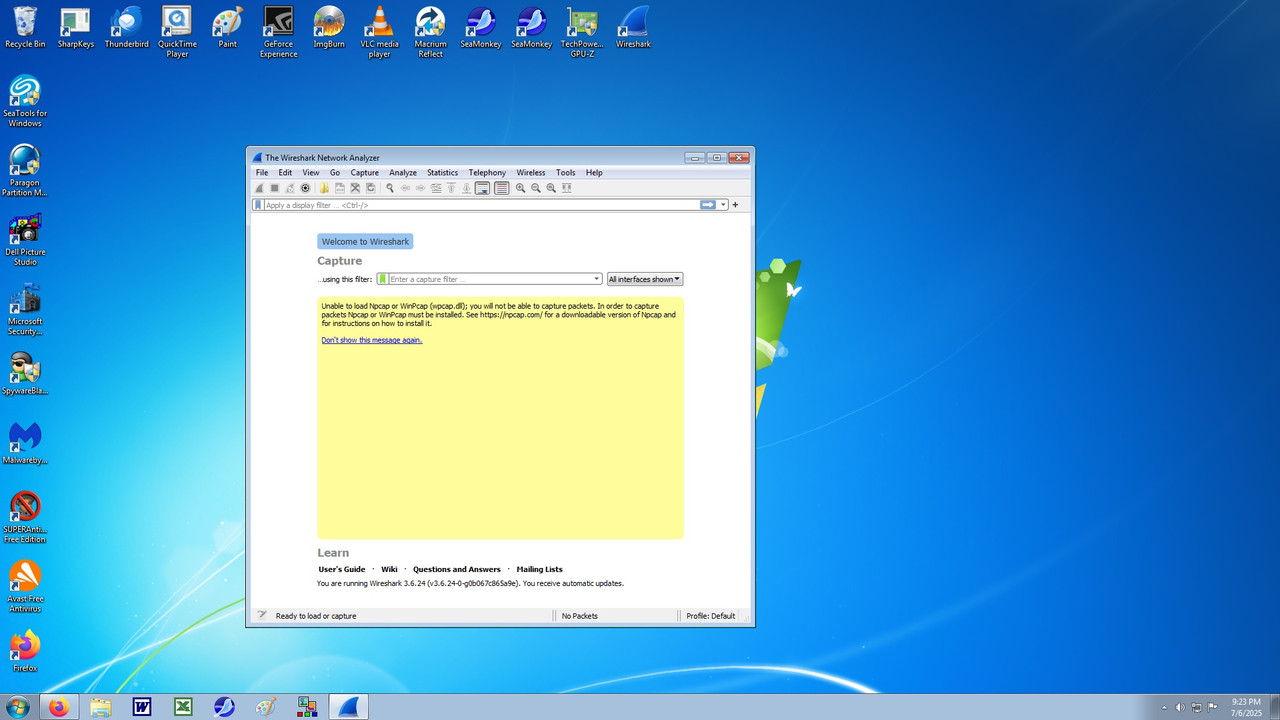Go back in packet history
This screenshot has width=1280, height=720.
tap(405, 188)
